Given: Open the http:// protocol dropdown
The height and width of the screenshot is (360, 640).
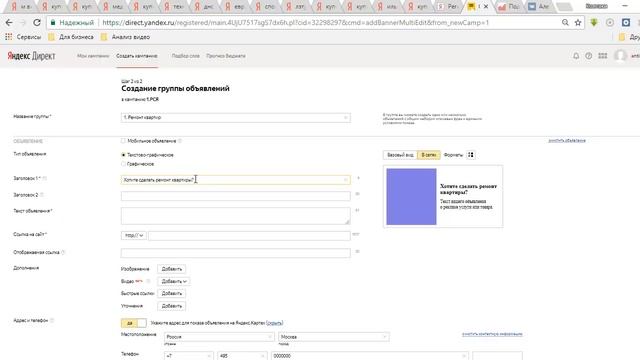Looking at the screenshot, I should coord(133,236).
